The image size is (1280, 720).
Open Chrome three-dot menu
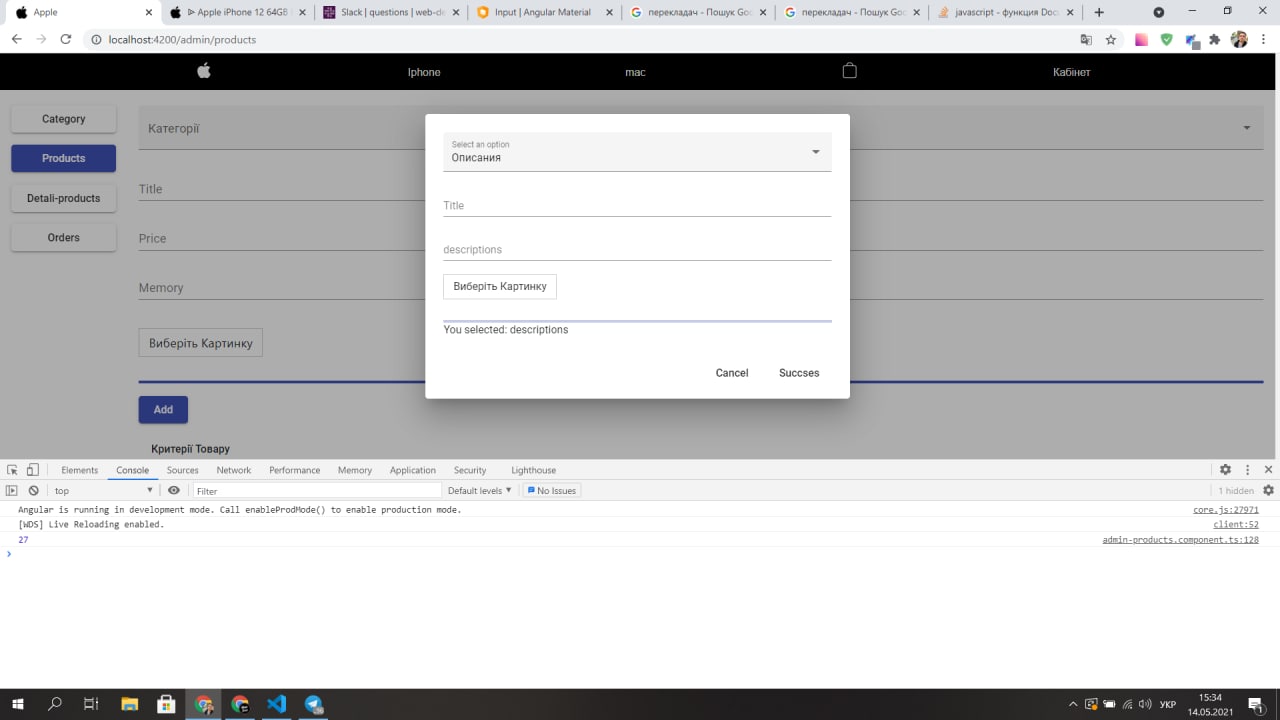[1264, 40]
